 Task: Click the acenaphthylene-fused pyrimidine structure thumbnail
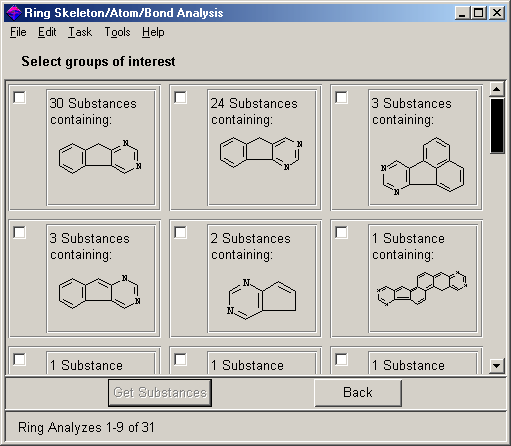423,166
